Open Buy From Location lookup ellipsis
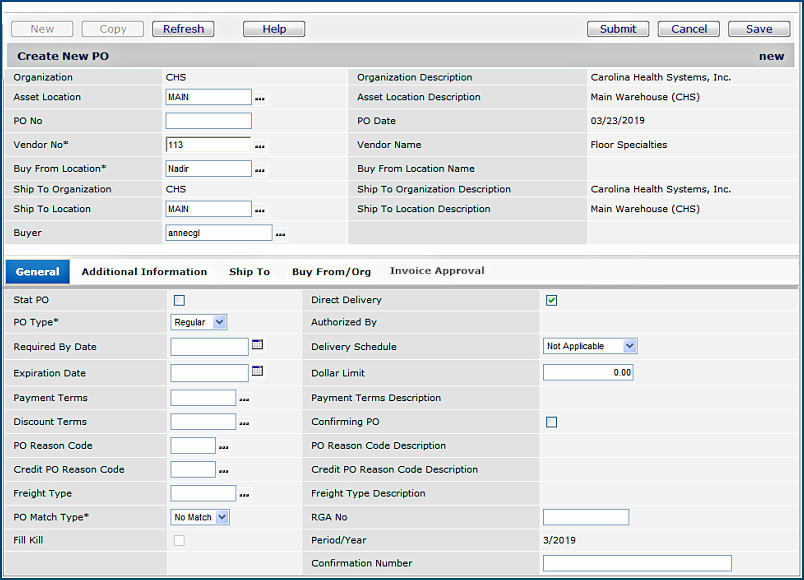 point(260,170)
